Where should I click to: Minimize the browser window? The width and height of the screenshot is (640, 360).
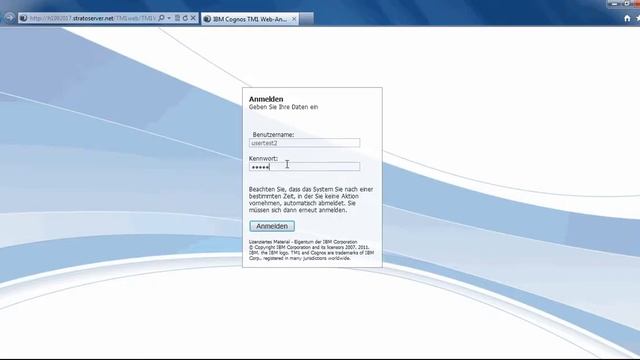pos(615,3)
